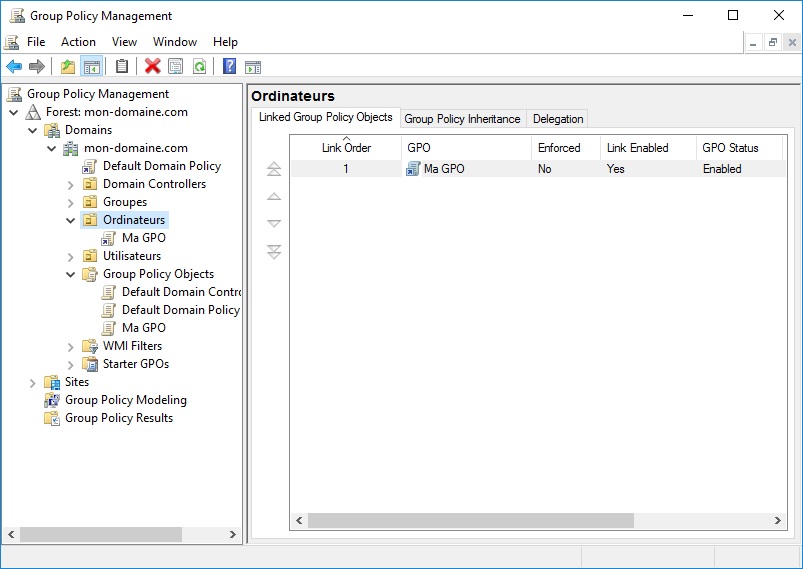Viewport: 803px width, 569px height.
Task: Collapse the mon-domaine.com domain node
Action: 52,149
